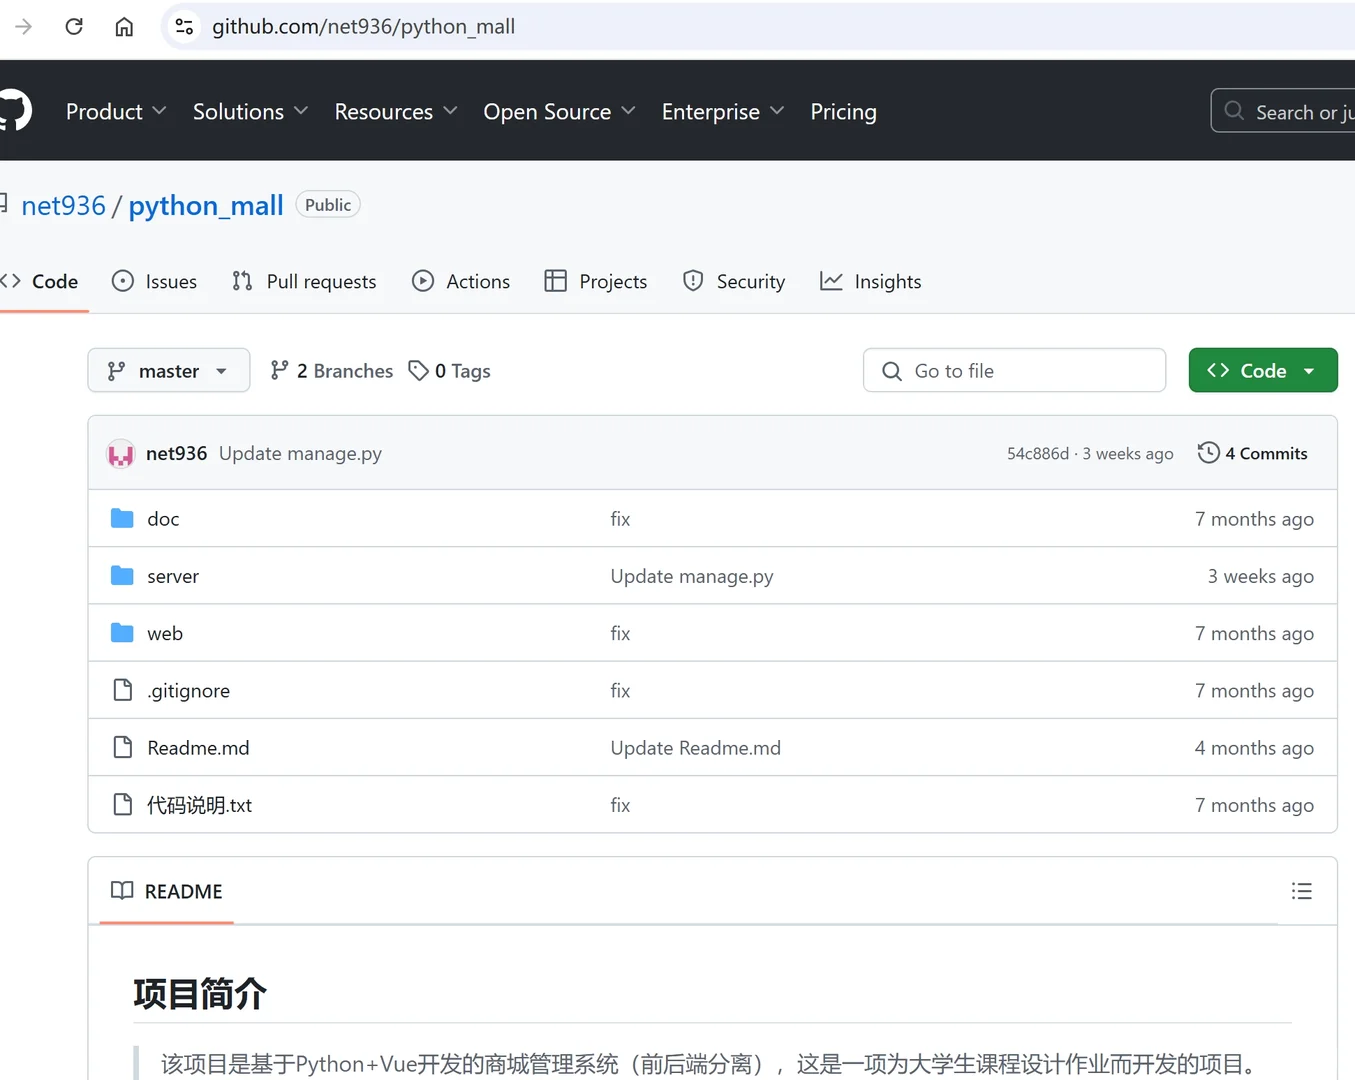Switch to the Code tab
Image resolution: width=1355 pixels, height=1080 pixels.
click(44, 281)
